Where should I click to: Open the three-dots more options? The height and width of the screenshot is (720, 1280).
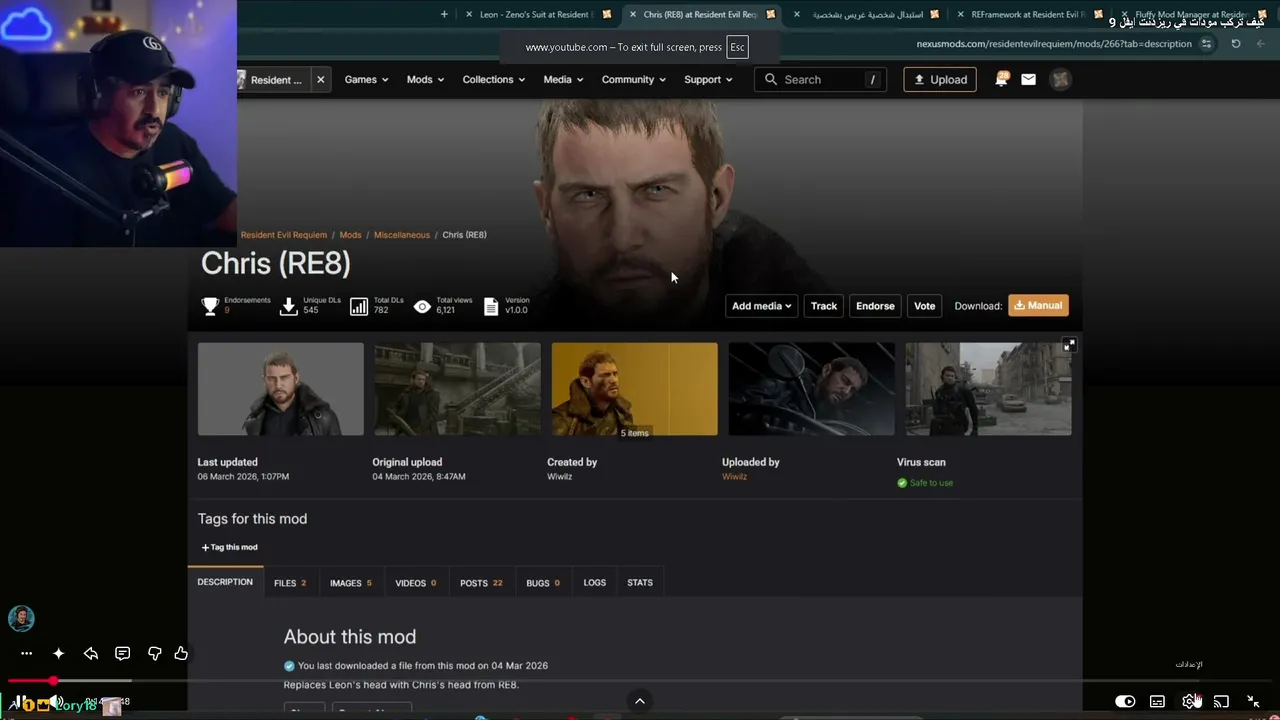click(x=26, y=653)
